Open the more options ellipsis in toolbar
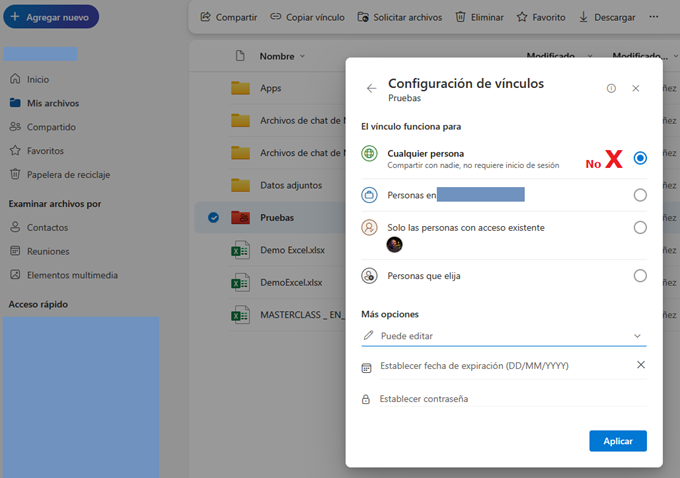680x478 pixels. 654,17
